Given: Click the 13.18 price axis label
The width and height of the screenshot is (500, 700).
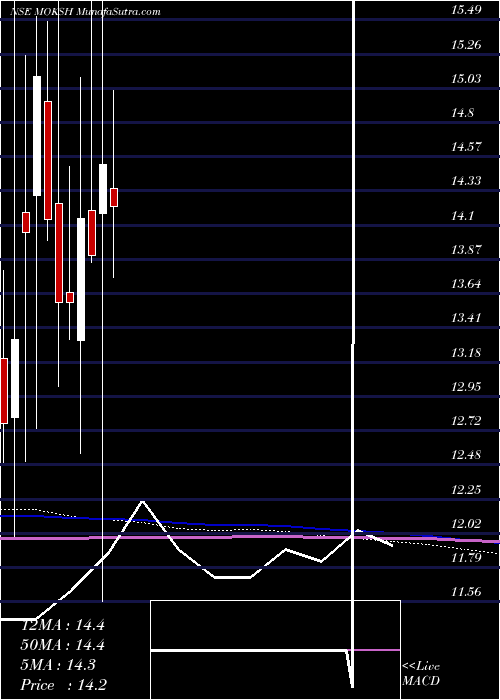Looking at the screenshot, I should (466, 353).
